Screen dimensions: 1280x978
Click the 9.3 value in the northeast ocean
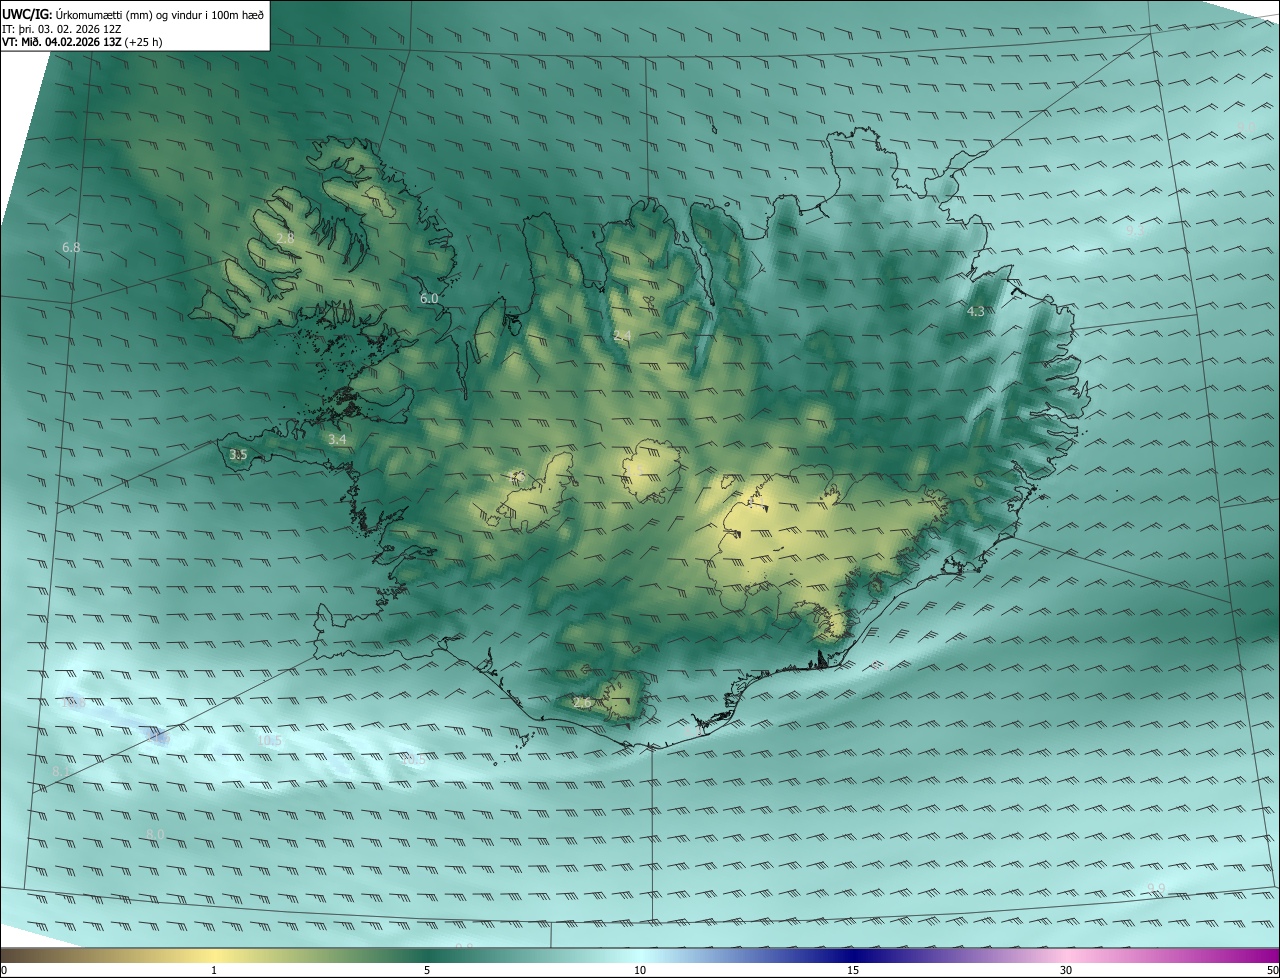[1134, 230]
